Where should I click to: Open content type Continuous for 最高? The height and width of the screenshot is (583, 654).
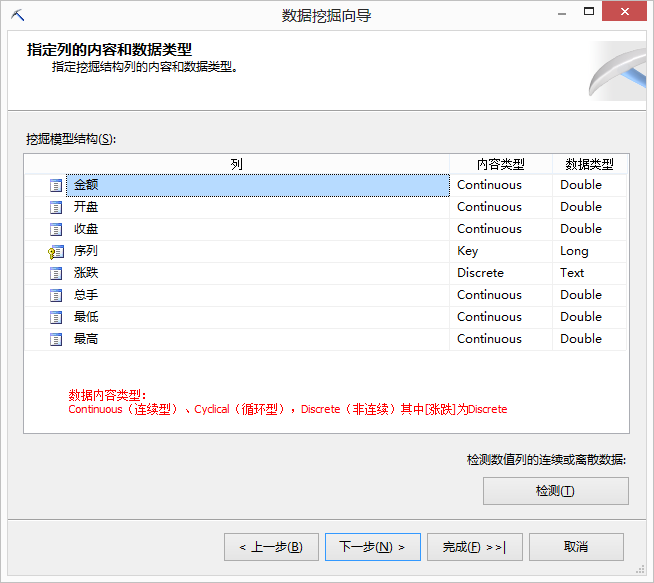(501, 339)
